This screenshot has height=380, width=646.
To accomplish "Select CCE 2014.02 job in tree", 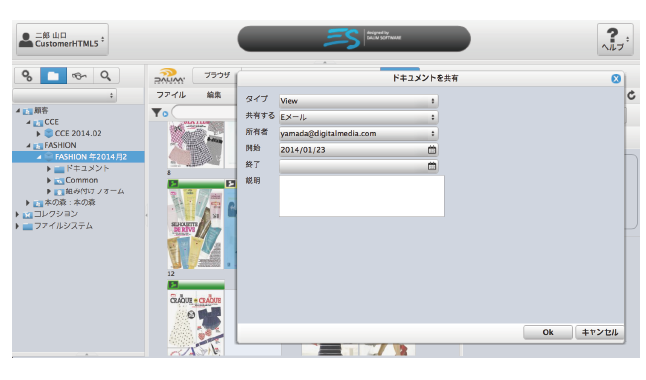I will coord(78,133).
